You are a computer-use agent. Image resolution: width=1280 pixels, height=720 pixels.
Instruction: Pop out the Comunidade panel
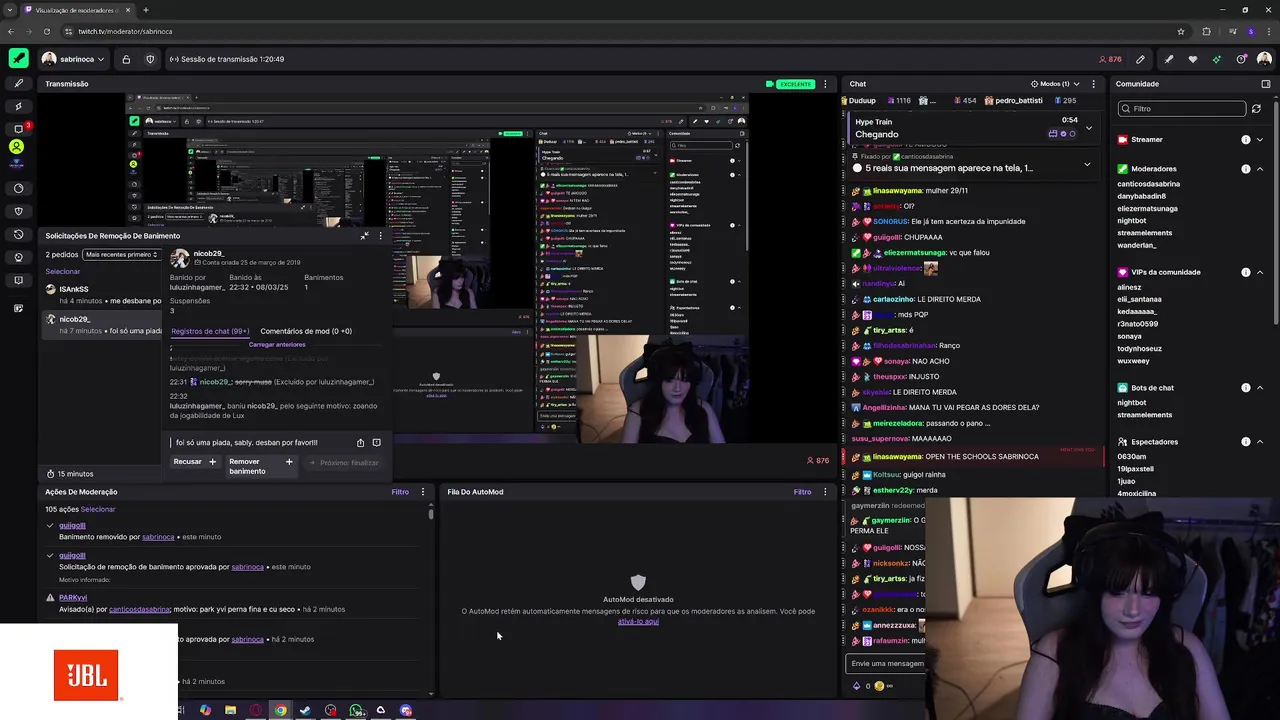[1265, 84]
